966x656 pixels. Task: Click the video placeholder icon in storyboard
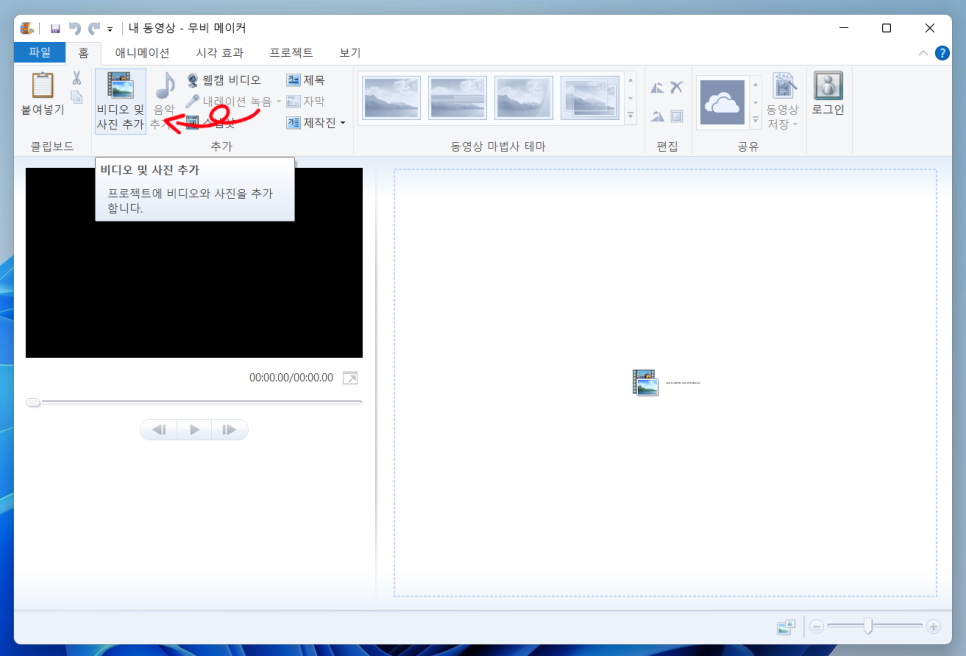coord(645,383)
